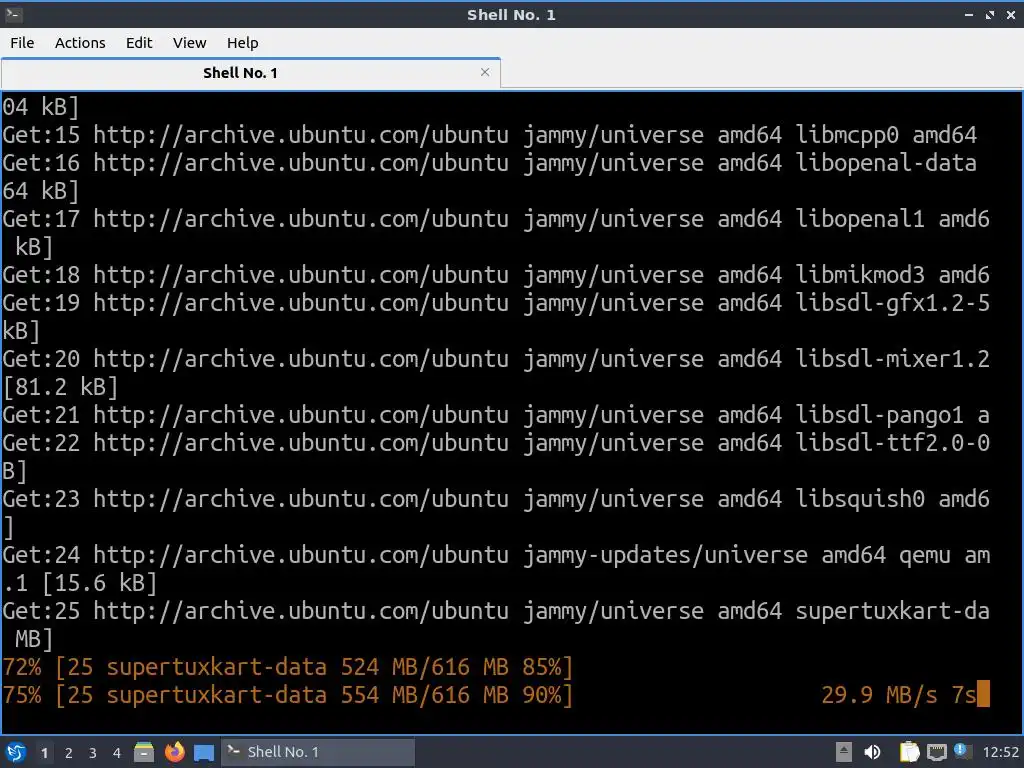Switch to workspace 2
The height and width of the screenshot is (768, 1024).
coord(69,753)
